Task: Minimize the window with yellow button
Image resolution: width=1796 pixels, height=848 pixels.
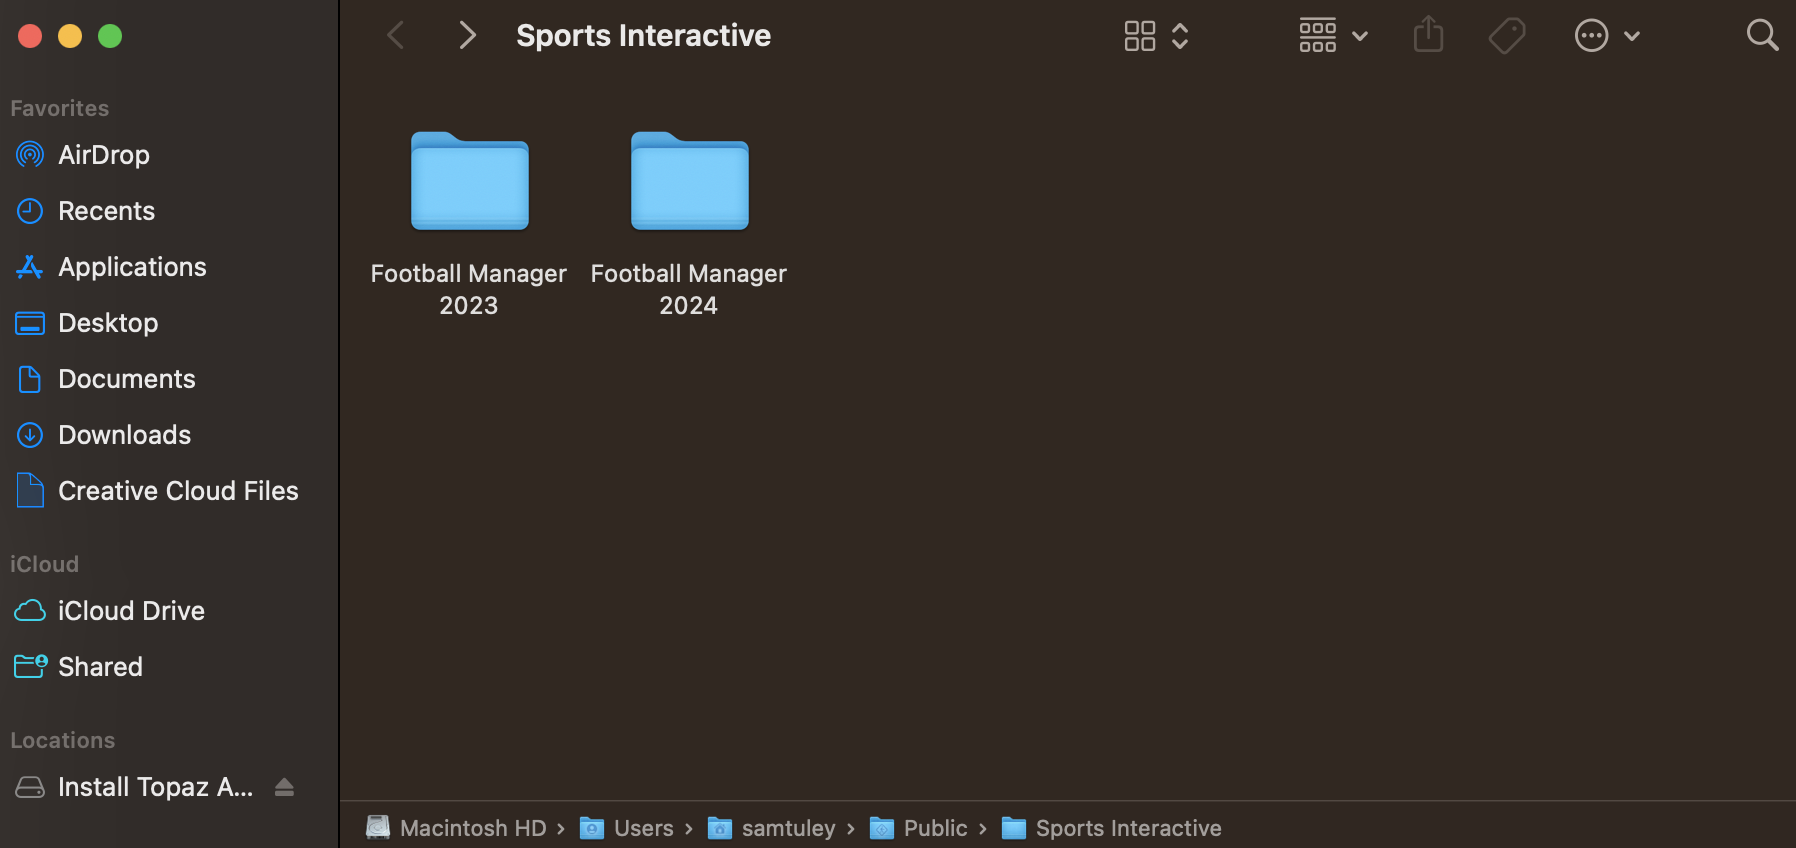Action: pos(70,36)
